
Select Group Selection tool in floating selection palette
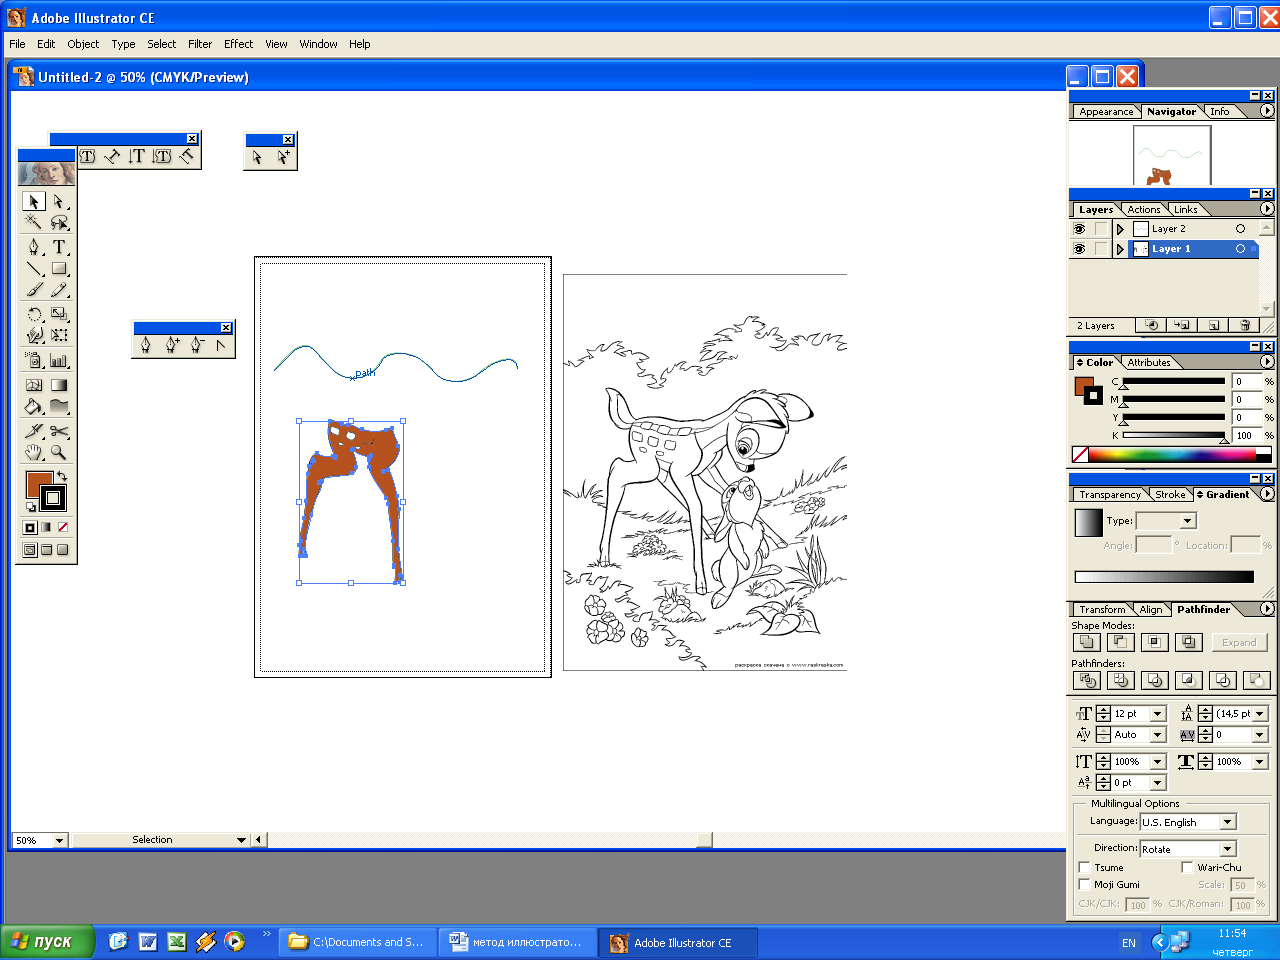pyautogui.click(x=283, y=157)
